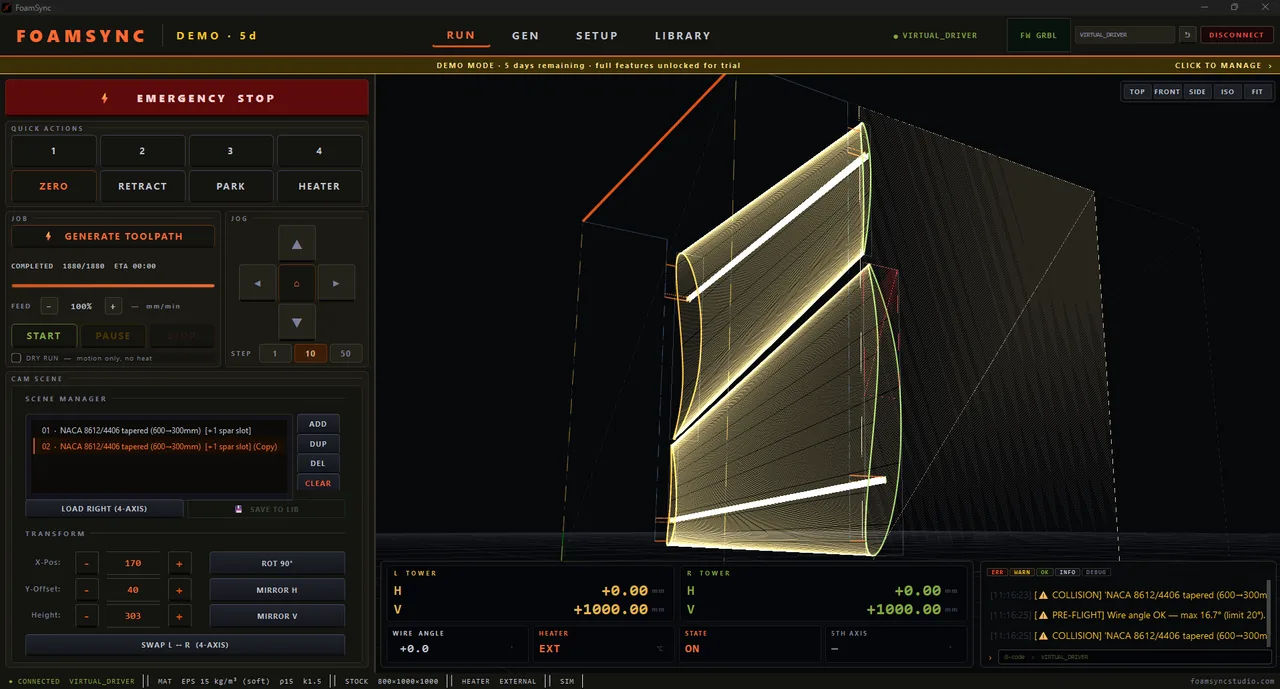Toggle OK log filter
This screenshot has width=1280, height=689.
1045,572
